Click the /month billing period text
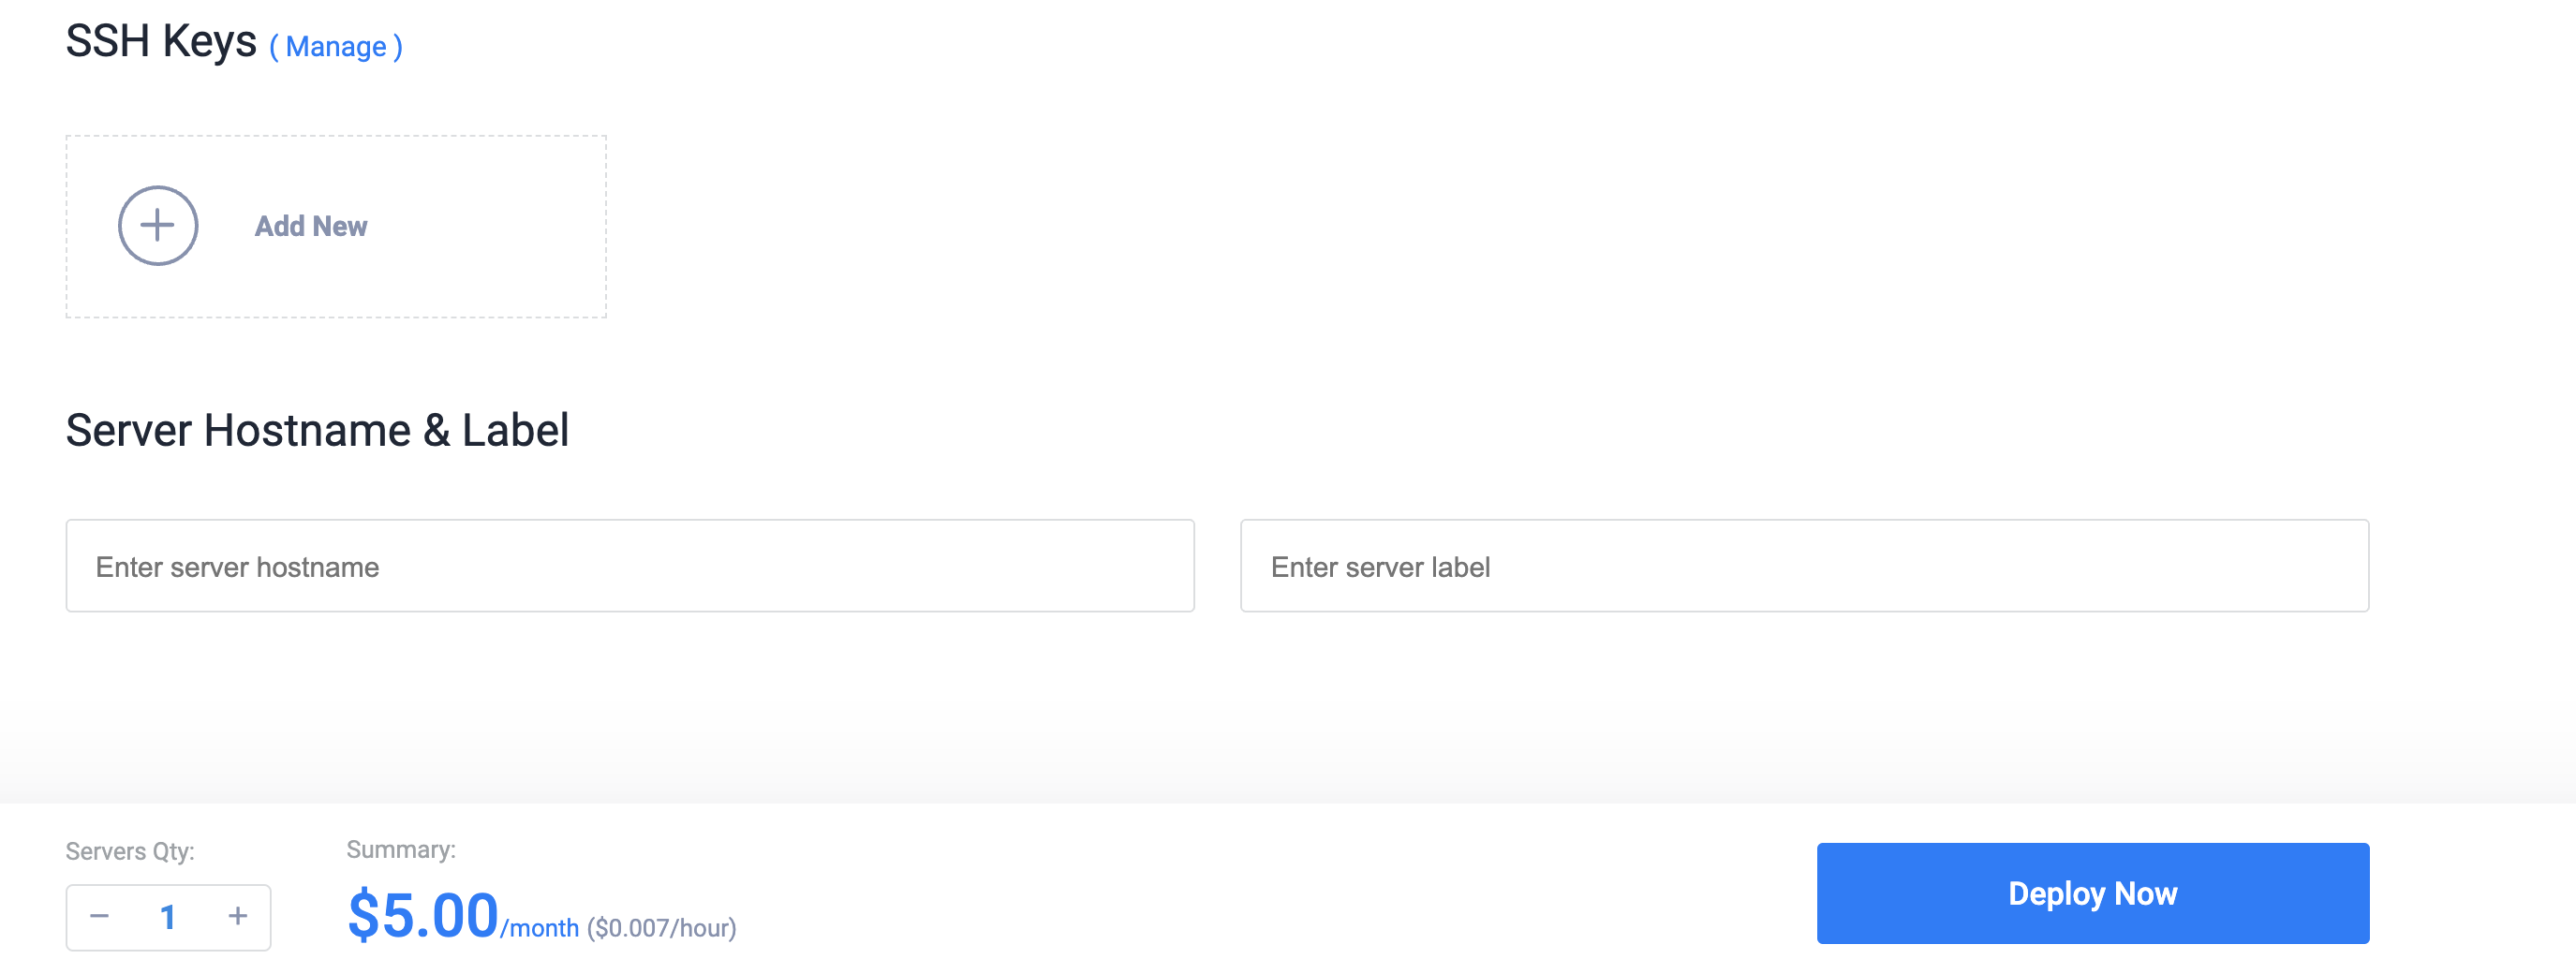Viewport: 2576px width, 974px height. point(540,928)
